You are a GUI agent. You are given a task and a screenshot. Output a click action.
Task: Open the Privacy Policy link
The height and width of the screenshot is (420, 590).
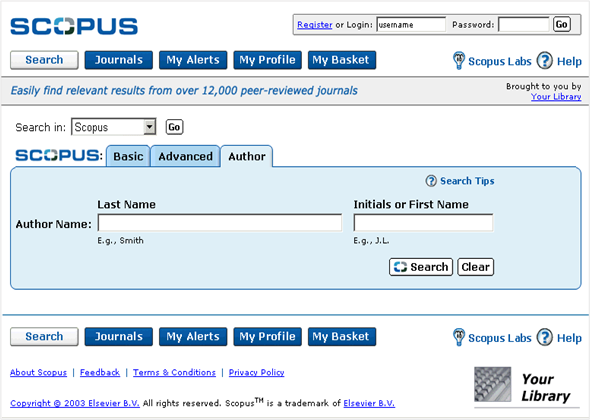pyautogui.click(x=257, y=372)
